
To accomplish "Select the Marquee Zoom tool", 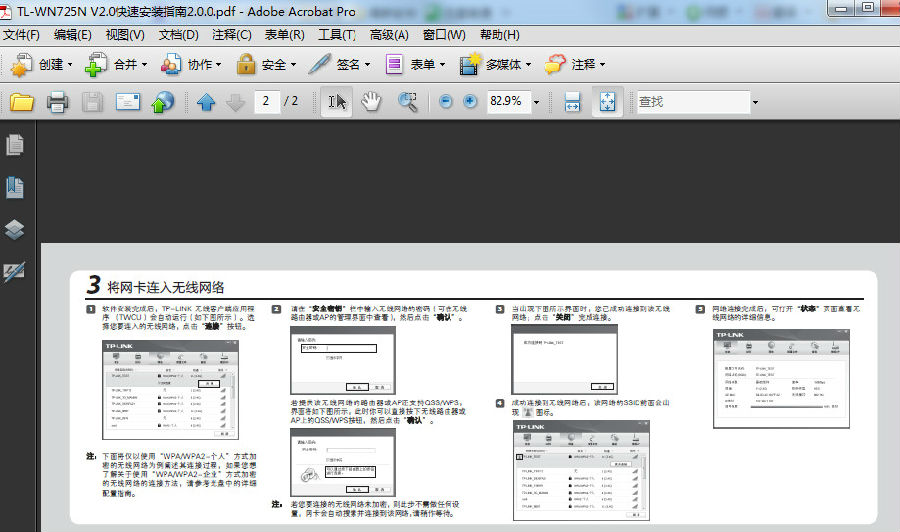I will [407, 102].
